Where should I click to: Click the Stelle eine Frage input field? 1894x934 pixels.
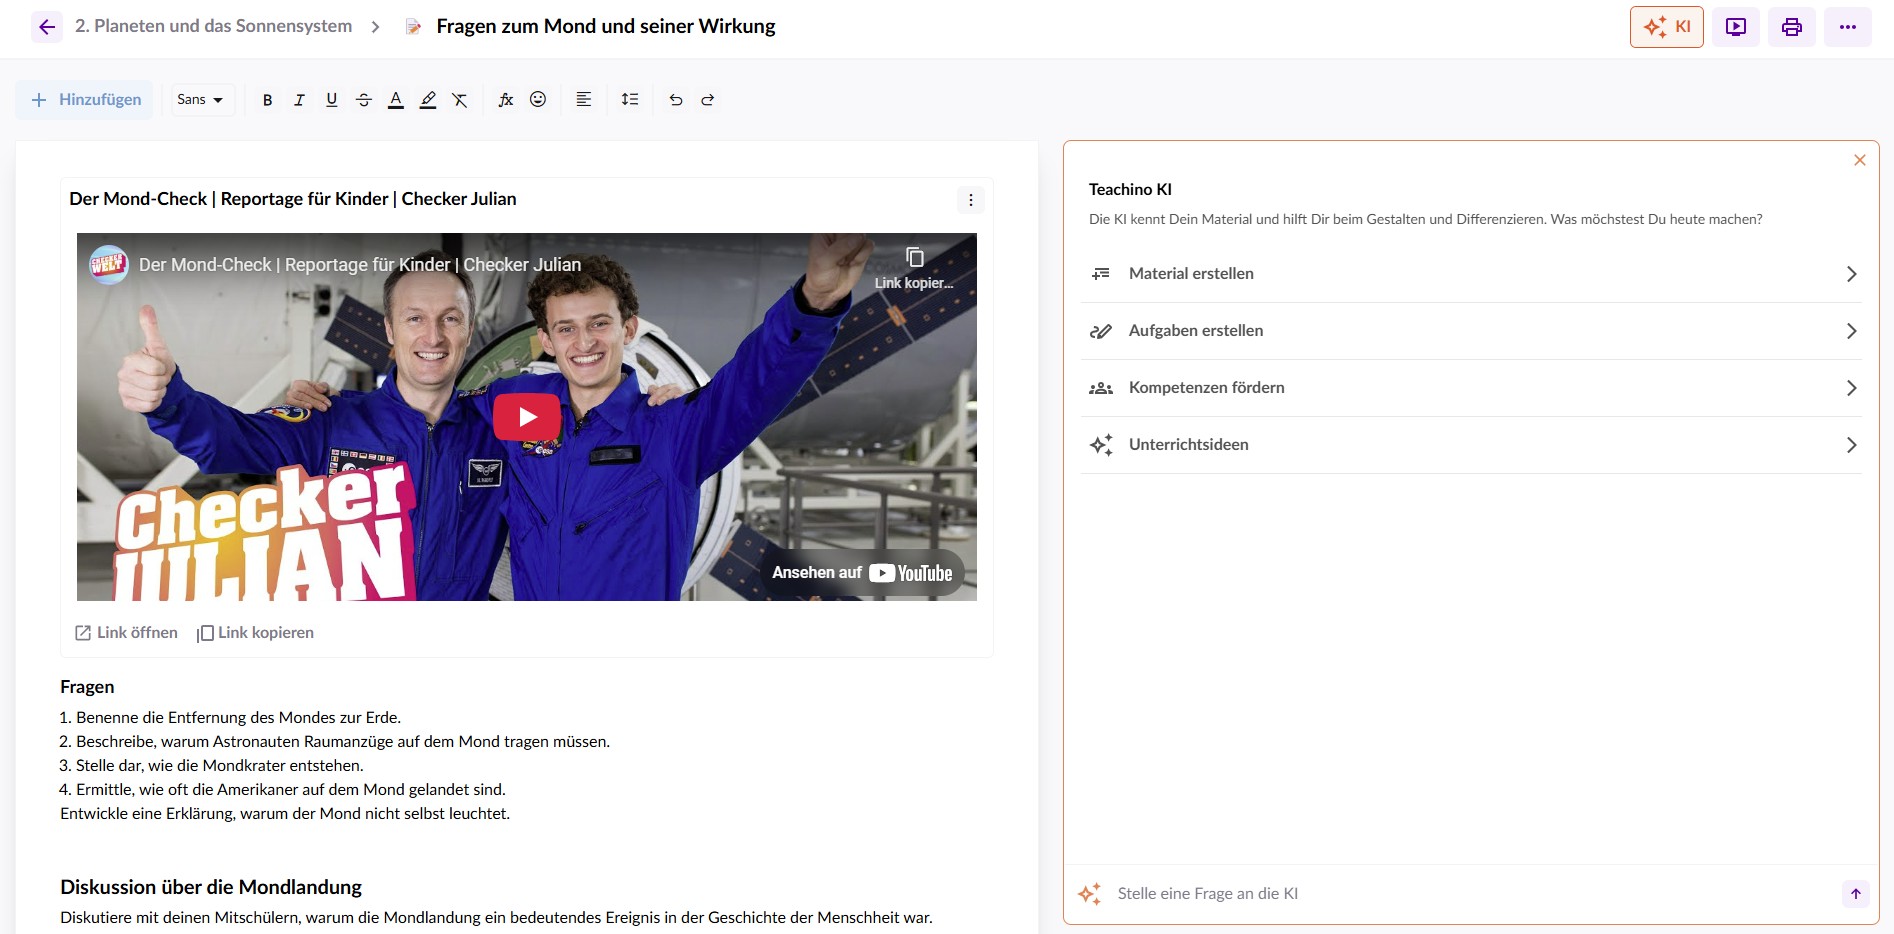pyautogui.click(x=1470, y=894)
